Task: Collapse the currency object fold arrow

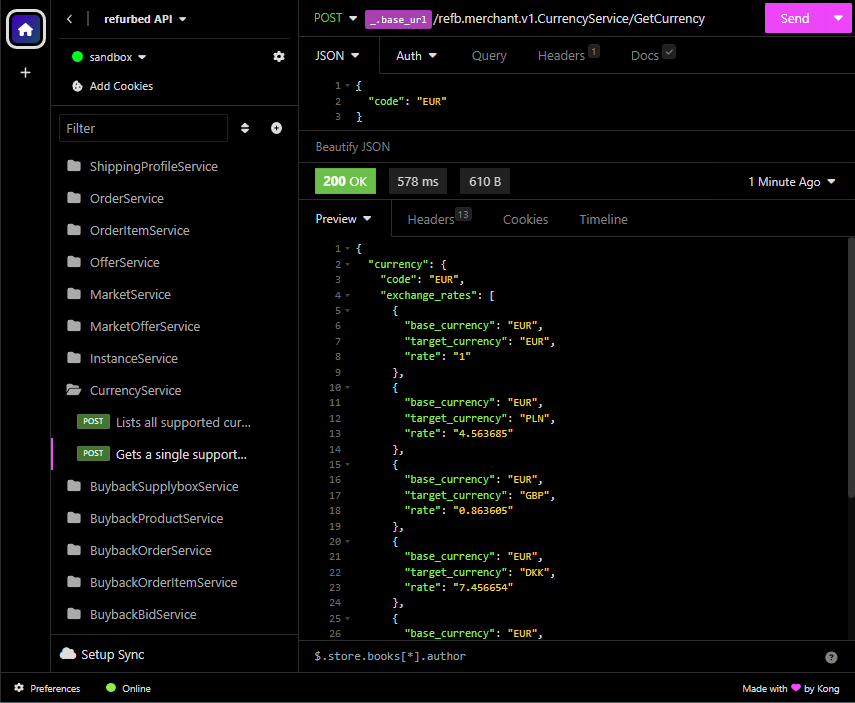Action: [347, 265]
